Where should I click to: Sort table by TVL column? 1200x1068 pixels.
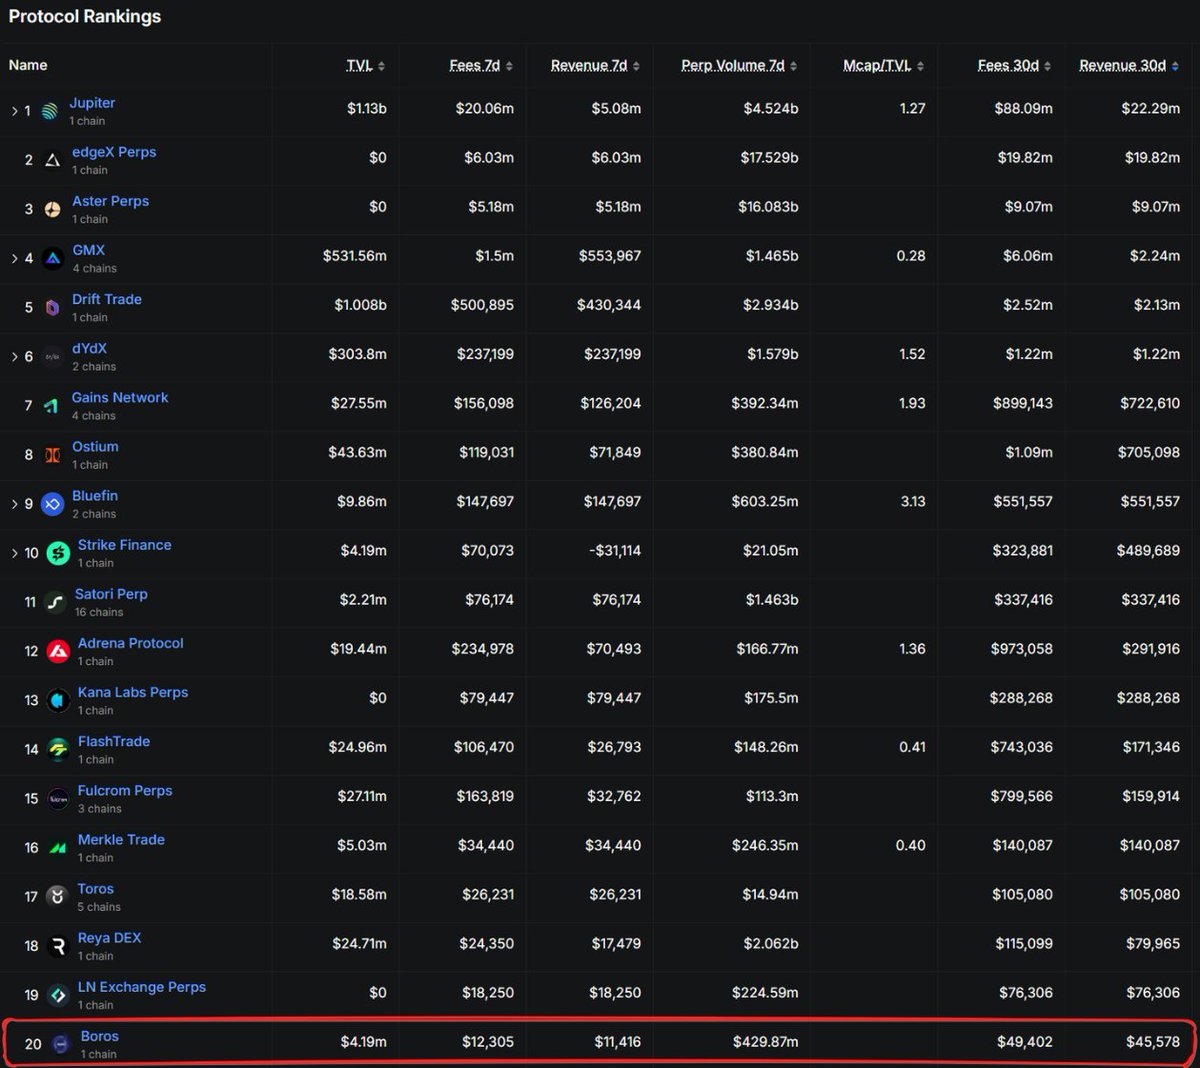pyautogui.click(x=365, y=65)
